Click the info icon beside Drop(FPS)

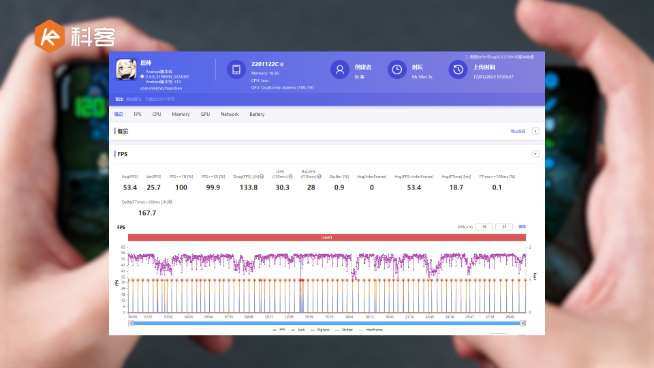coord(262,176)
